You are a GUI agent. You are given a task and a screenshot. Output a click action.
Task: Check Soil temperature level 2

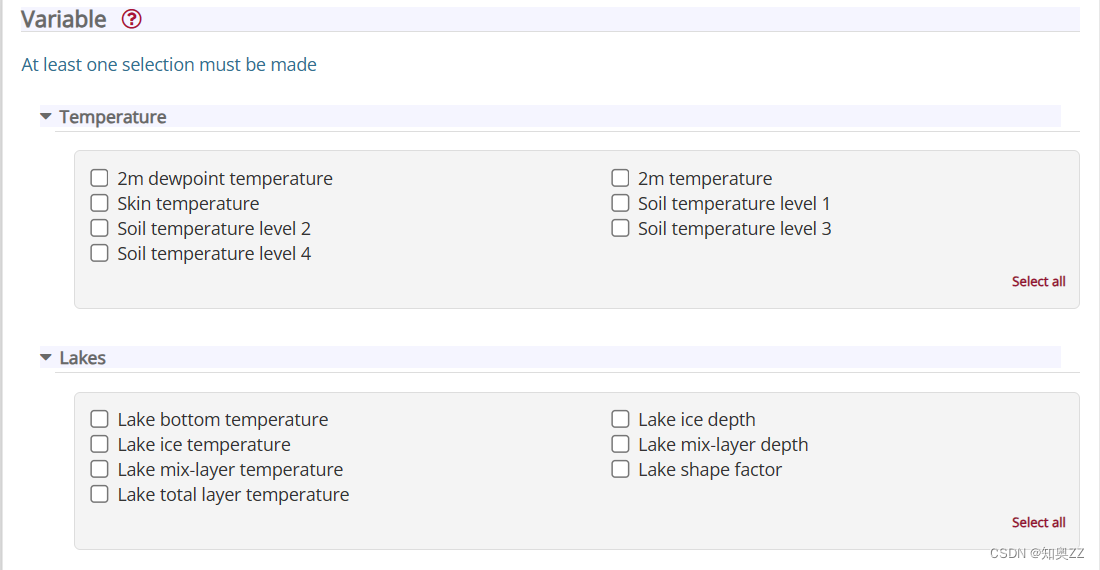(x=99, y=229)
